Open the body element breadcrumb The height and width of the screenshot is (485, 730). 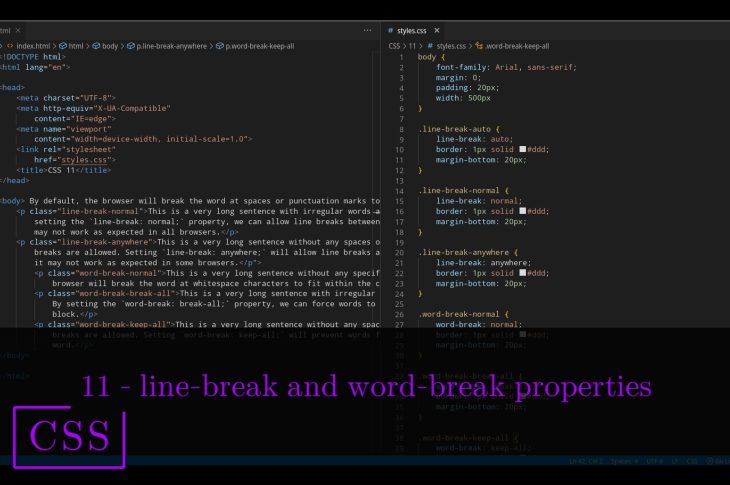pos(109,46)
